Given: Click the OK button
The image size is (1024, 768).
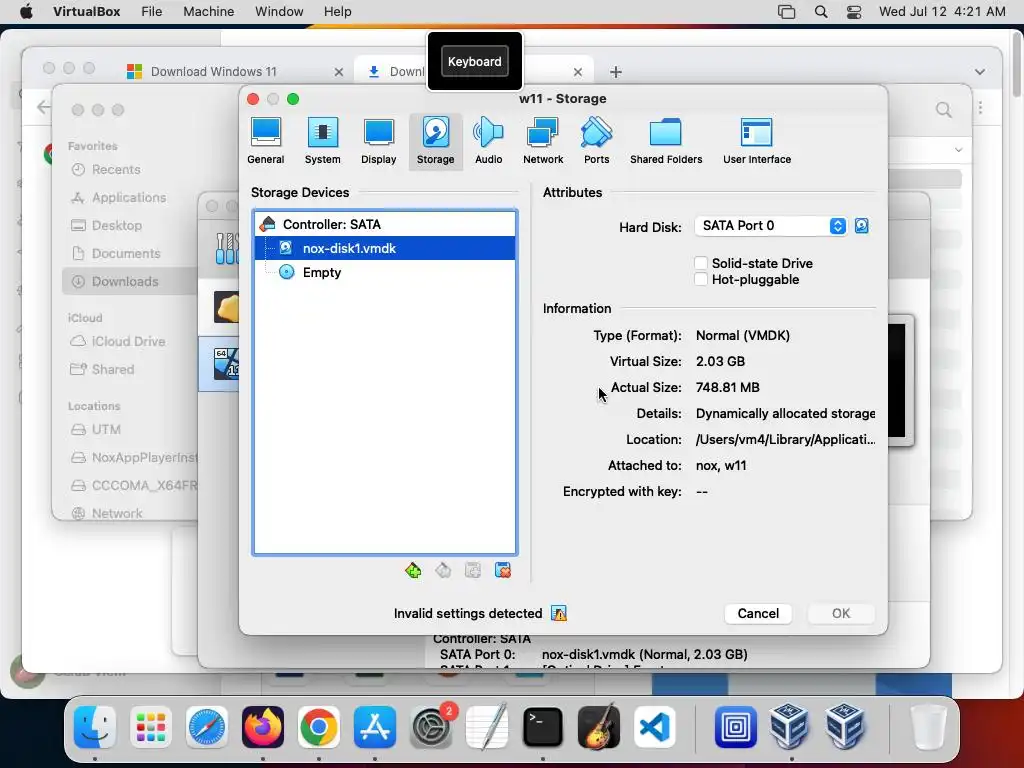Looking at the screenshot, I should click(x=841, y=613).
